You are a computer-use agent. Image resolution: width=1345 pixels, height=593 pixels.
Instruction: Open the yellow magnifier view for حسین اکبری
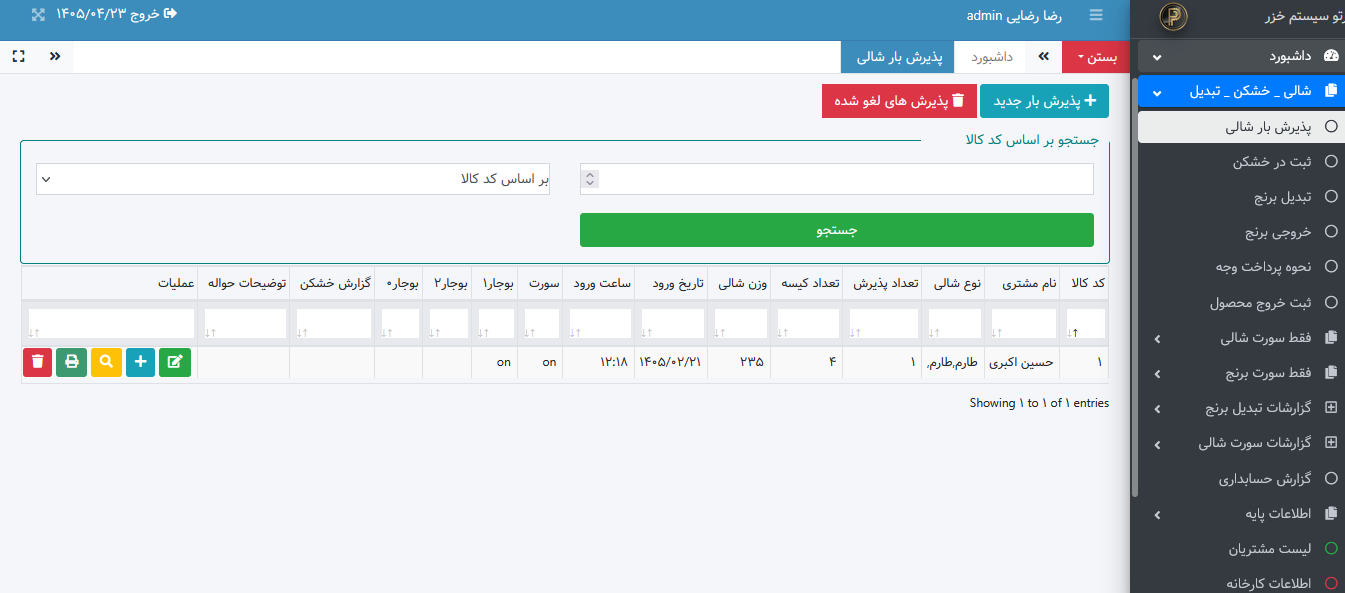point(106,362)
